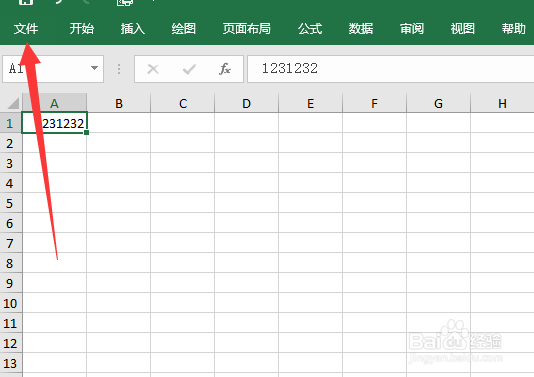534x377 pixels.
Task: Open the 帮助 ribbon tab
Action: [514, 29]
